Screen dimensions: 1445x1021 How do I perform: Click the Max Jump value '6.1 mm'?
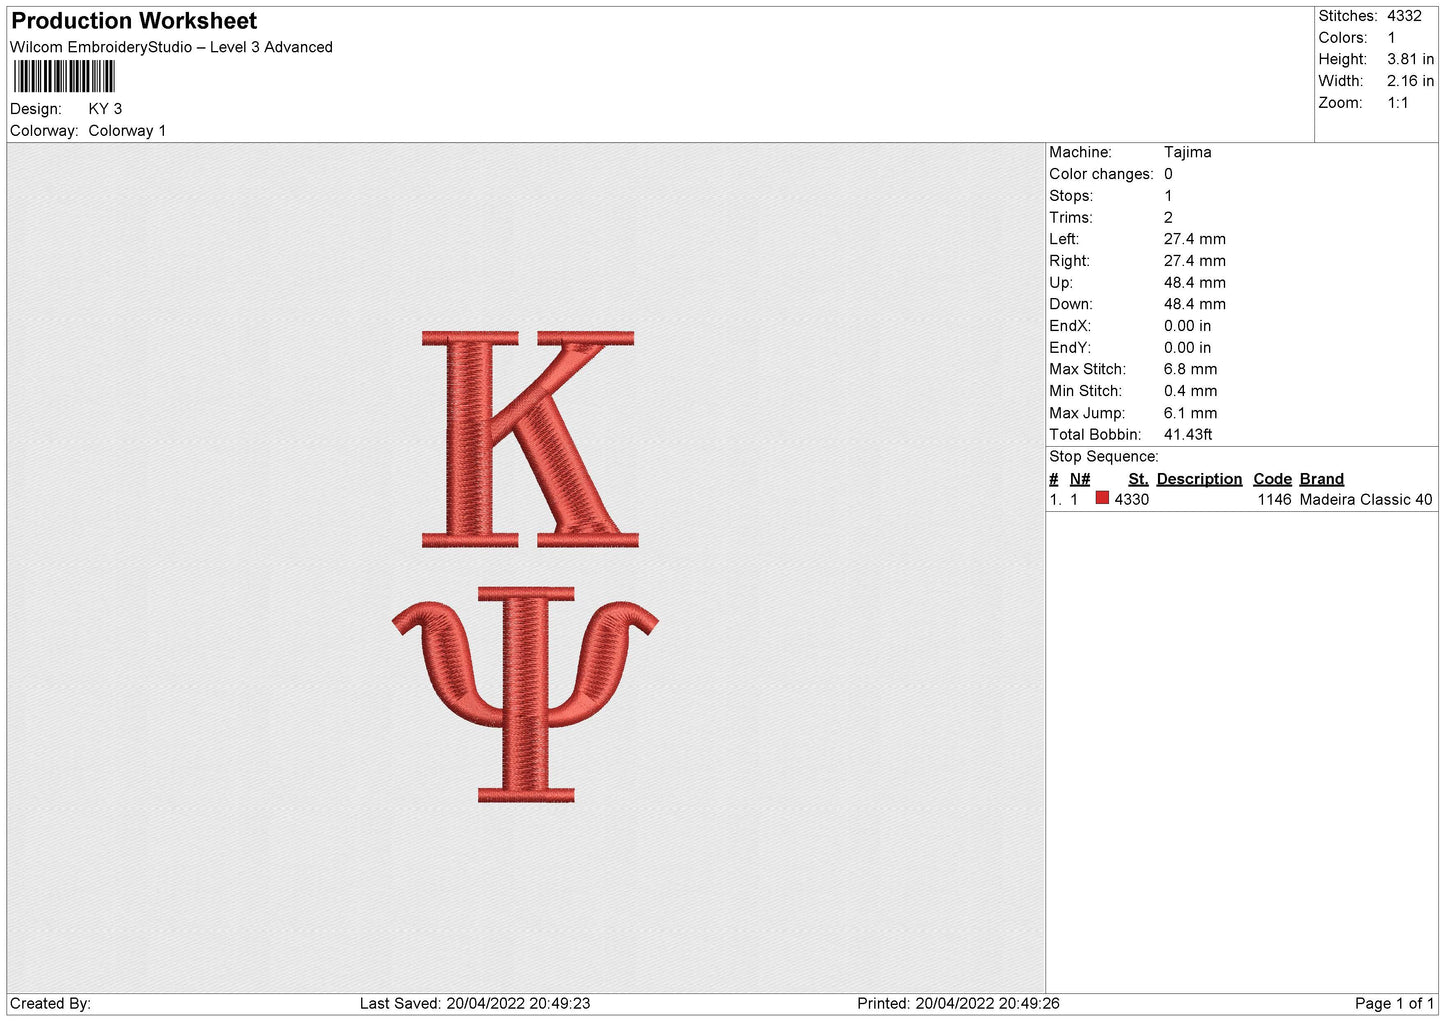[1190, 413]
